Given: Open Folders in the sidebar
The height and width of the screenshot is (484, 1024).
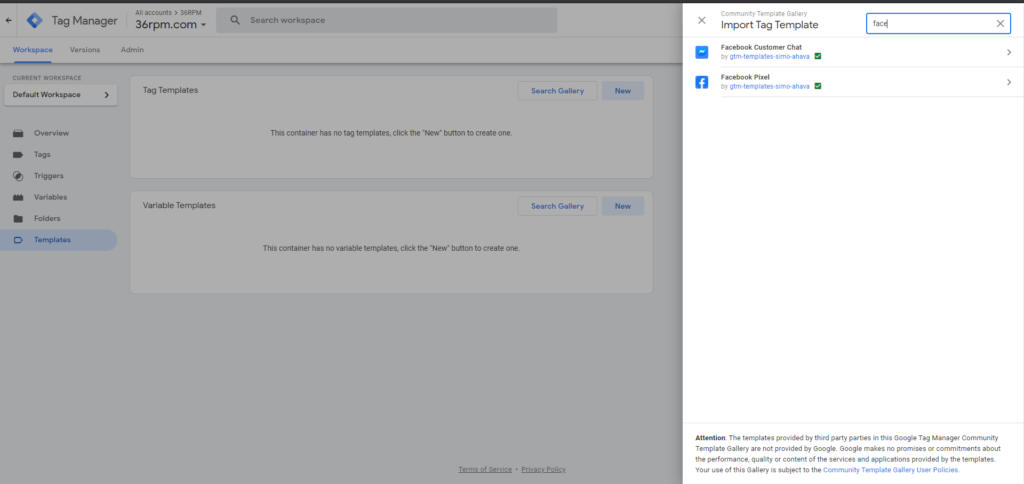Looking at the screenshot, I should [x=47, y=219].
